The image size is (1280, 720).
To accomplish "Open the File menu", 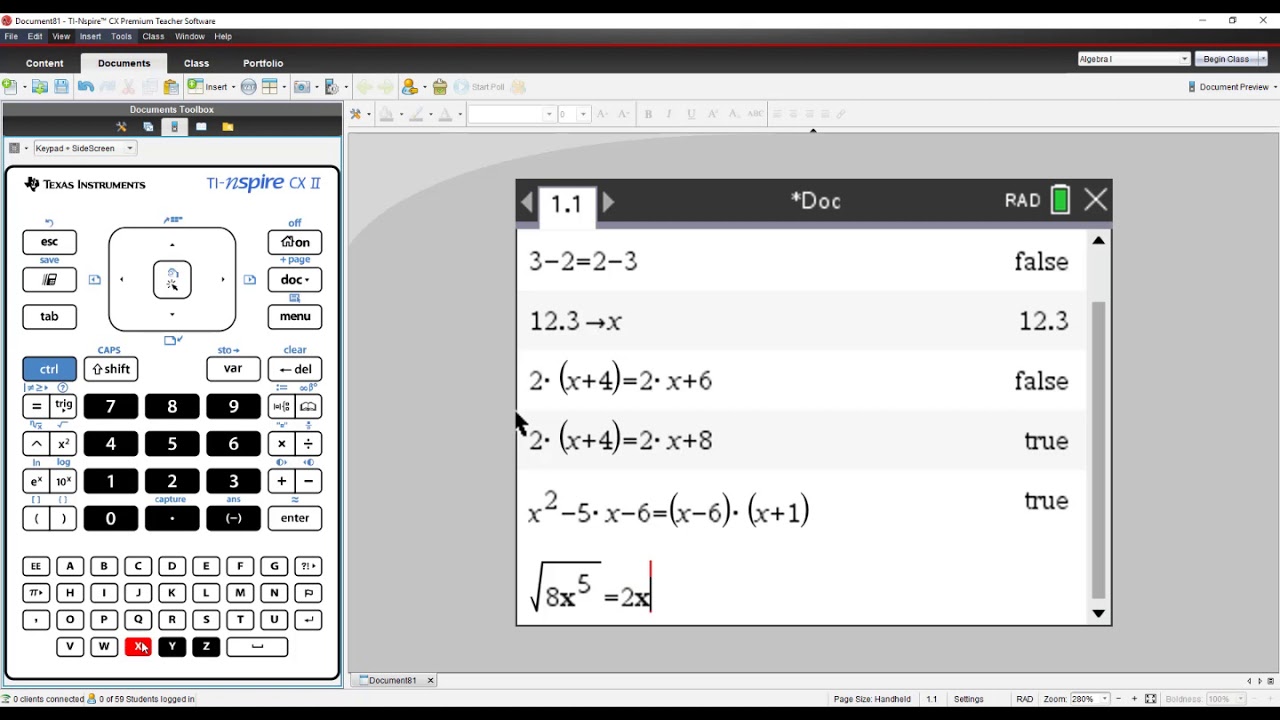I will [x=11, y=36].
